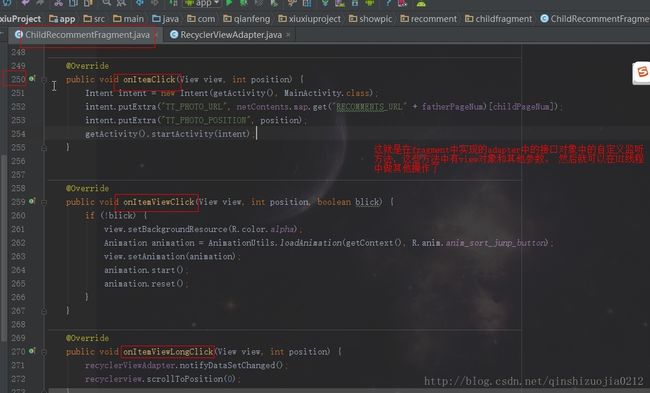Click the Help question mark toolbar icon
650x393 pixels.
click(x=388, y=3)
